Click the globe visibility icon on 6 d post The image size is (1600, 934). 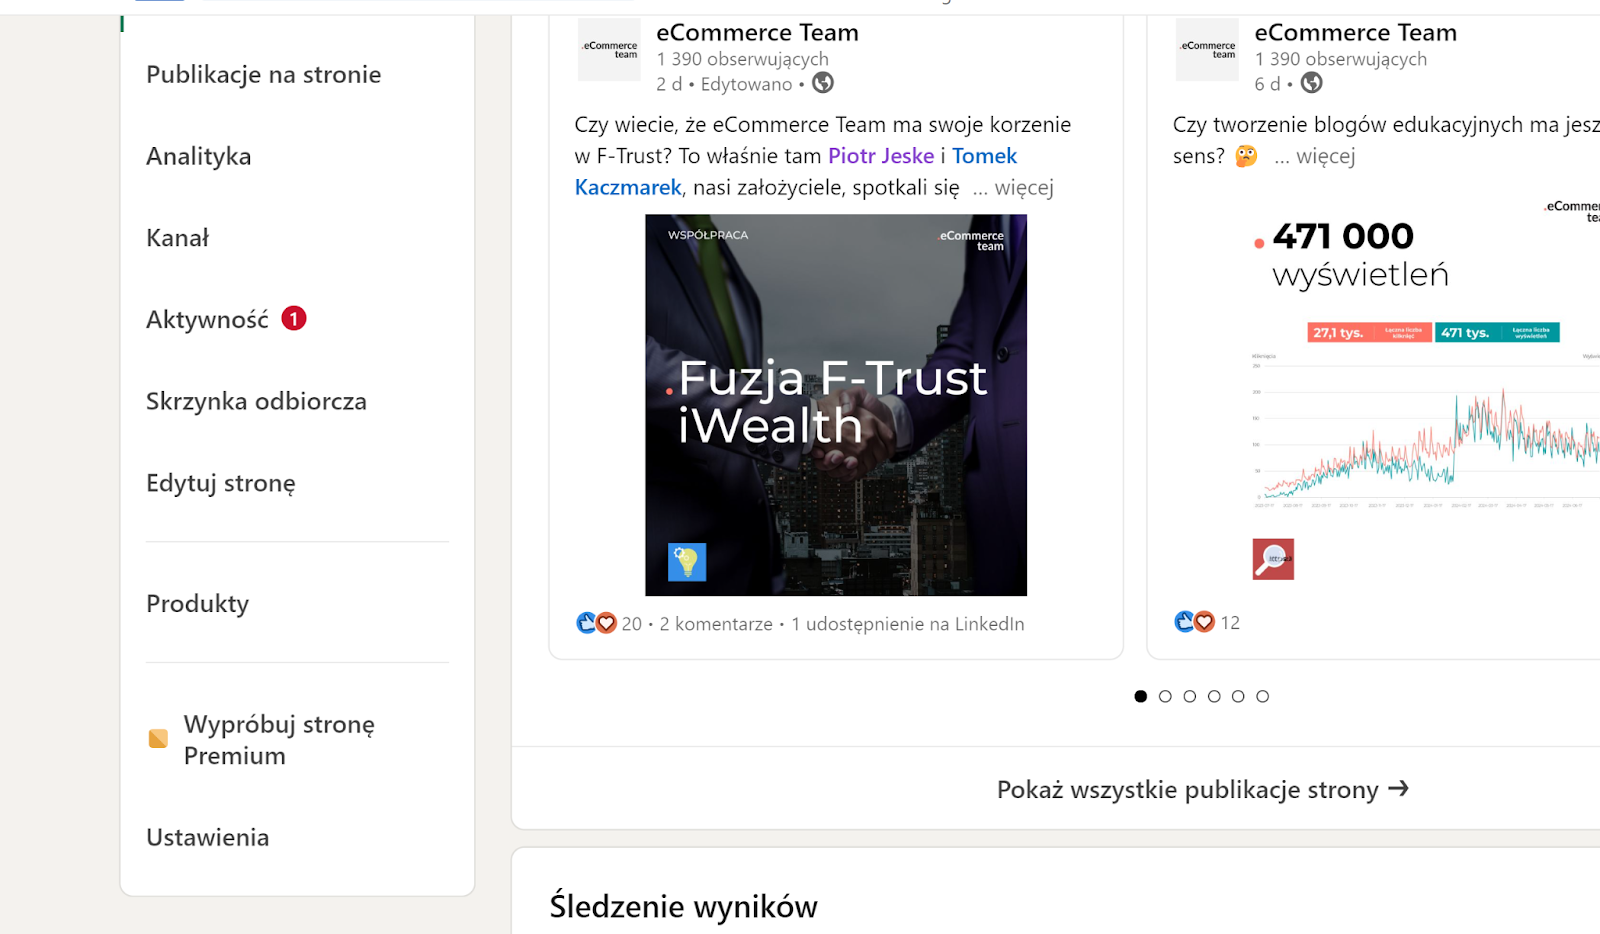[1312, 83]
